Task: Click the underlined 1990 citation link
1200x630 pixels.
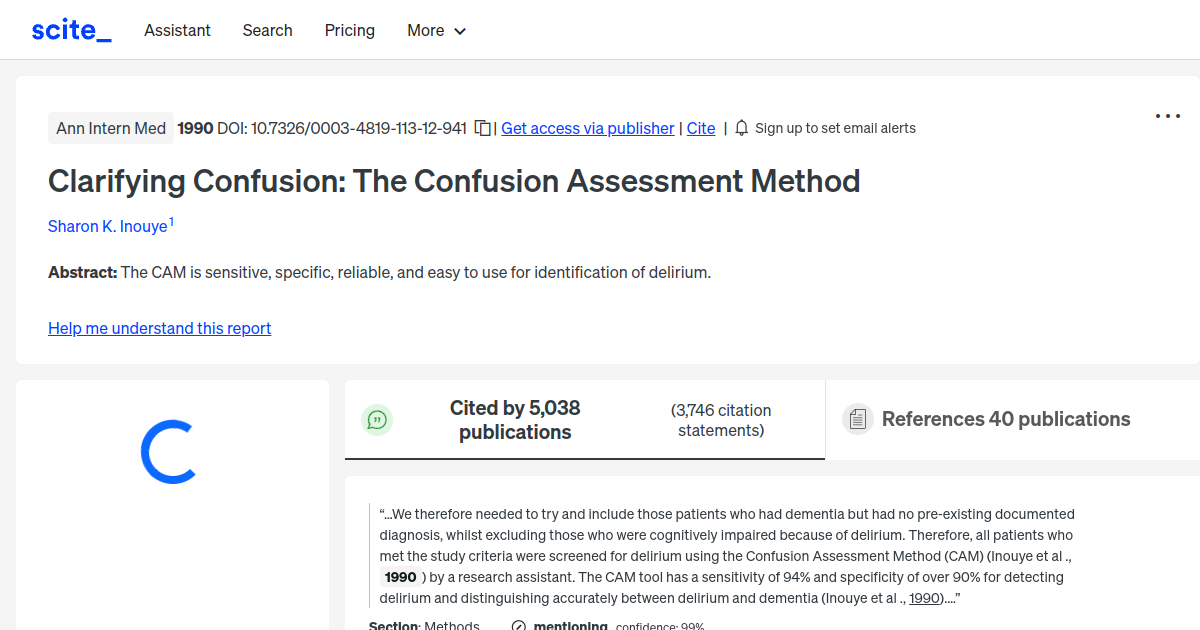Action: click(x=923, y=597)
